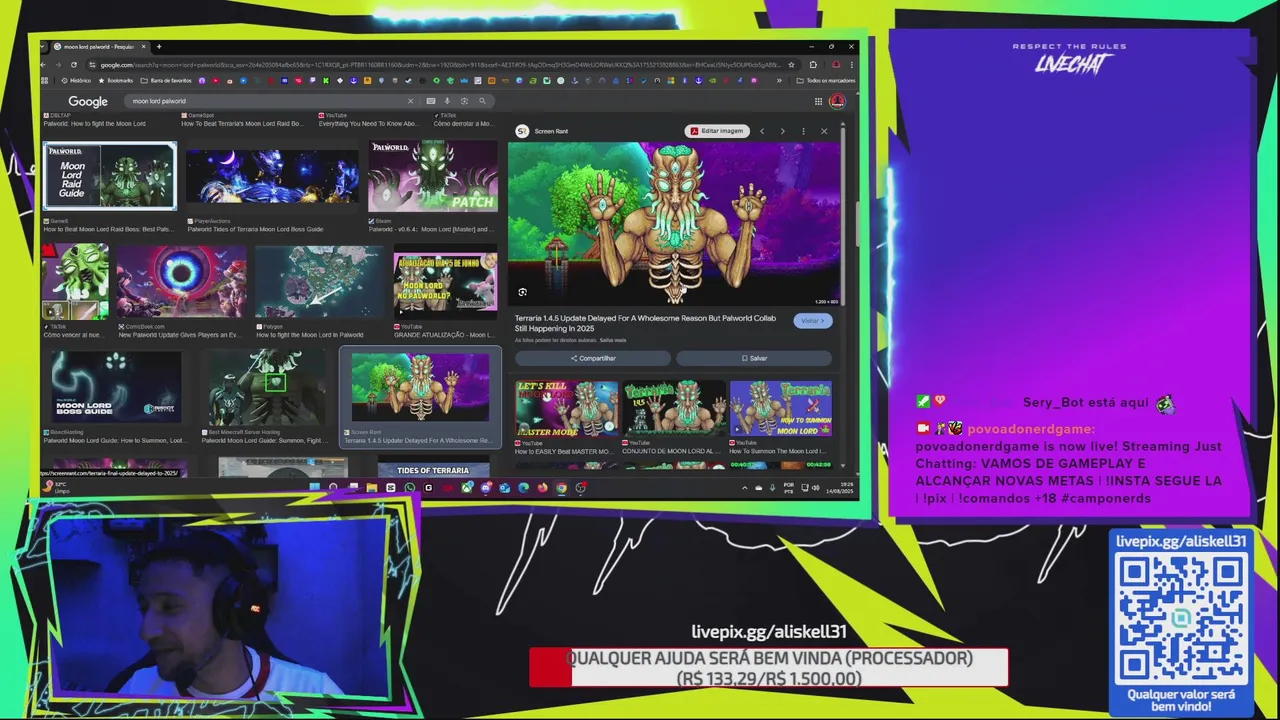Open Bookmarks bar item
This screenshot has width=1280, height=720.
(x=116, y=80)
